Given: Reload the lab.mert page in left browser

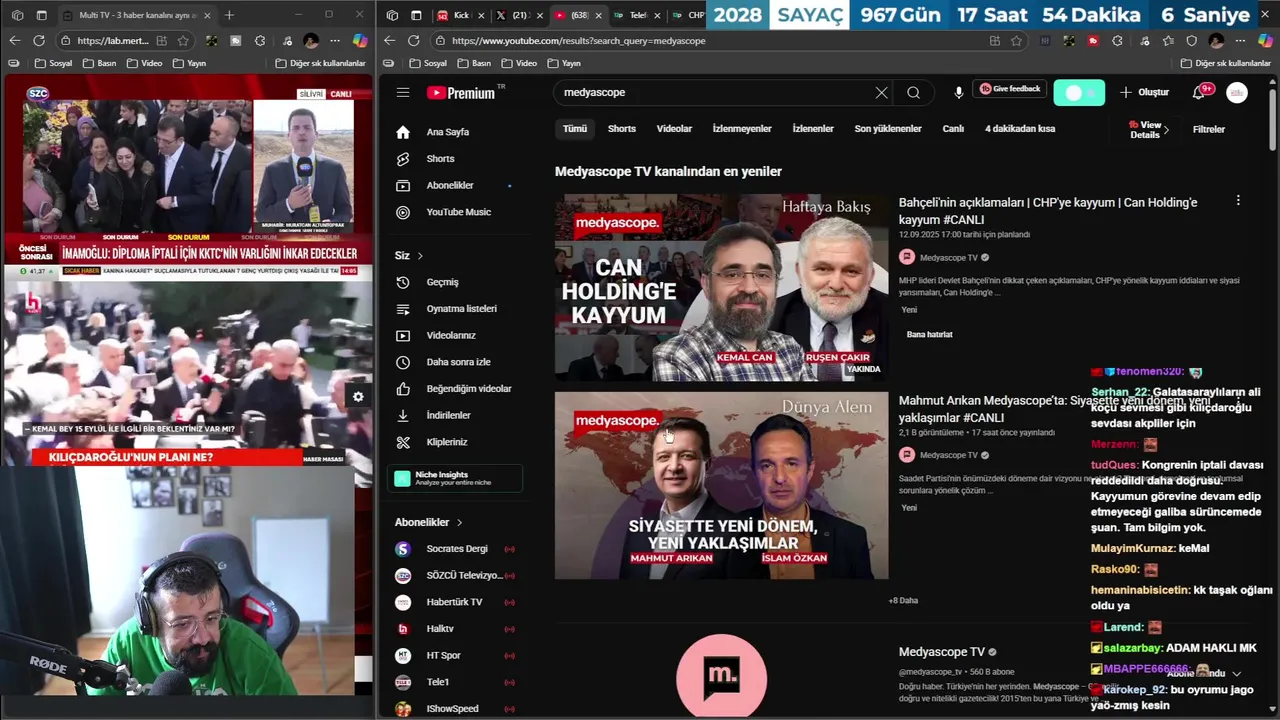Looking at the screenshot, I should (x=38, y=40).
